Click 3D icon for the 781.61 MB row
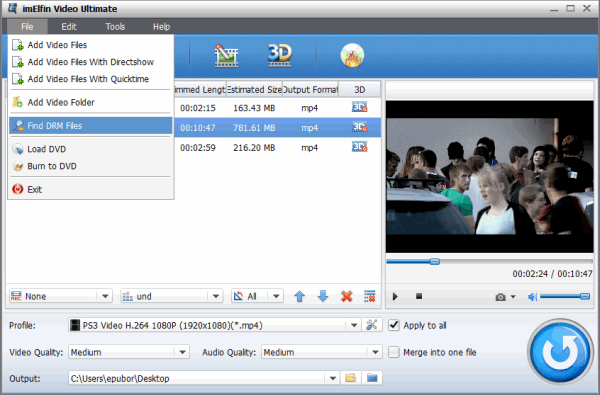 click(359, 127)
